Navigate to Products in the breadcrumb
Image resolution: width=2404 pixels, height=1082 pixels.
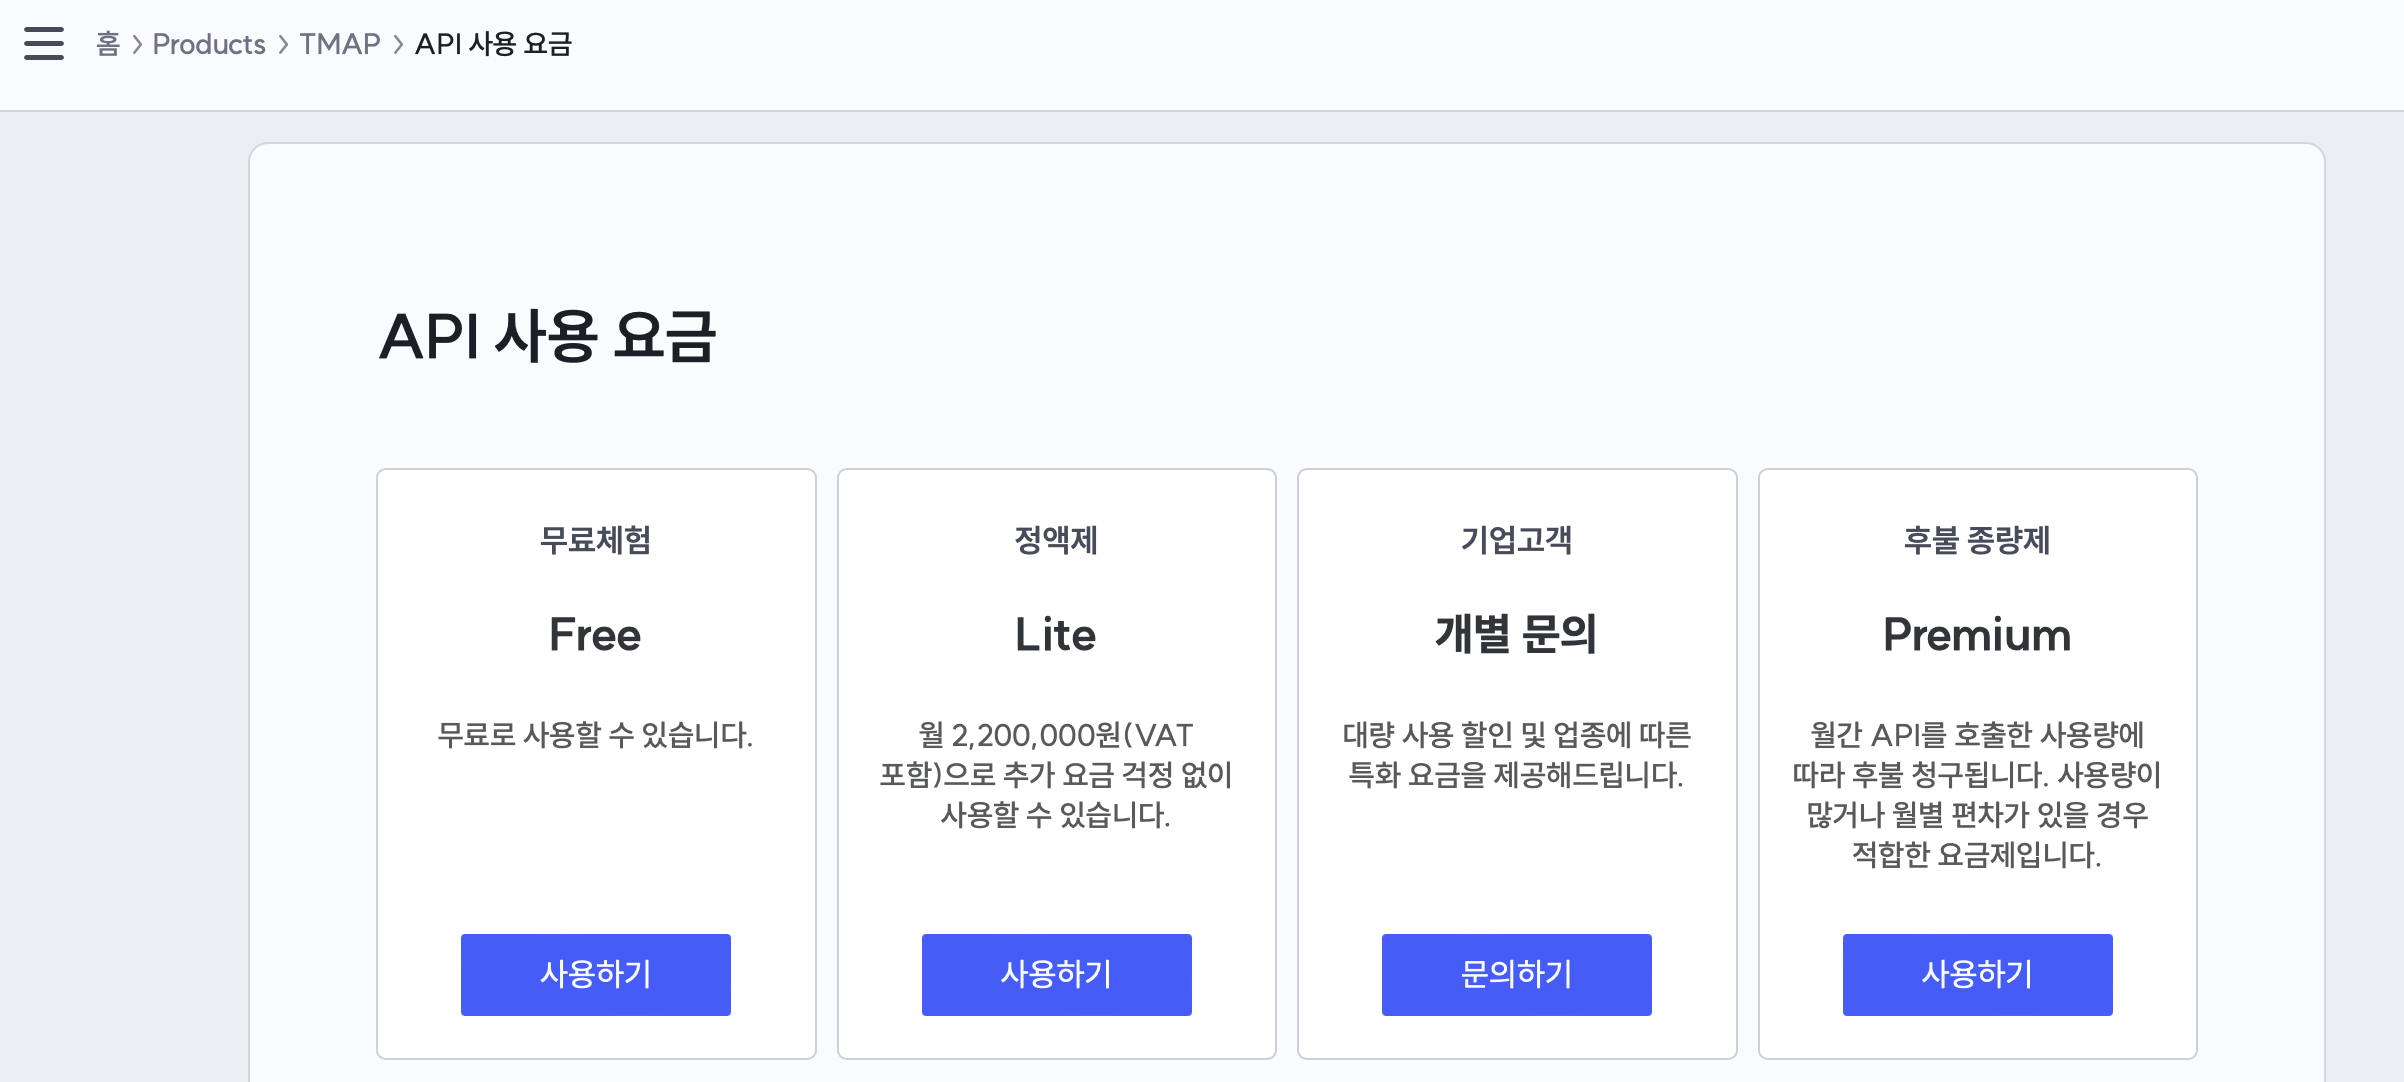209,44
